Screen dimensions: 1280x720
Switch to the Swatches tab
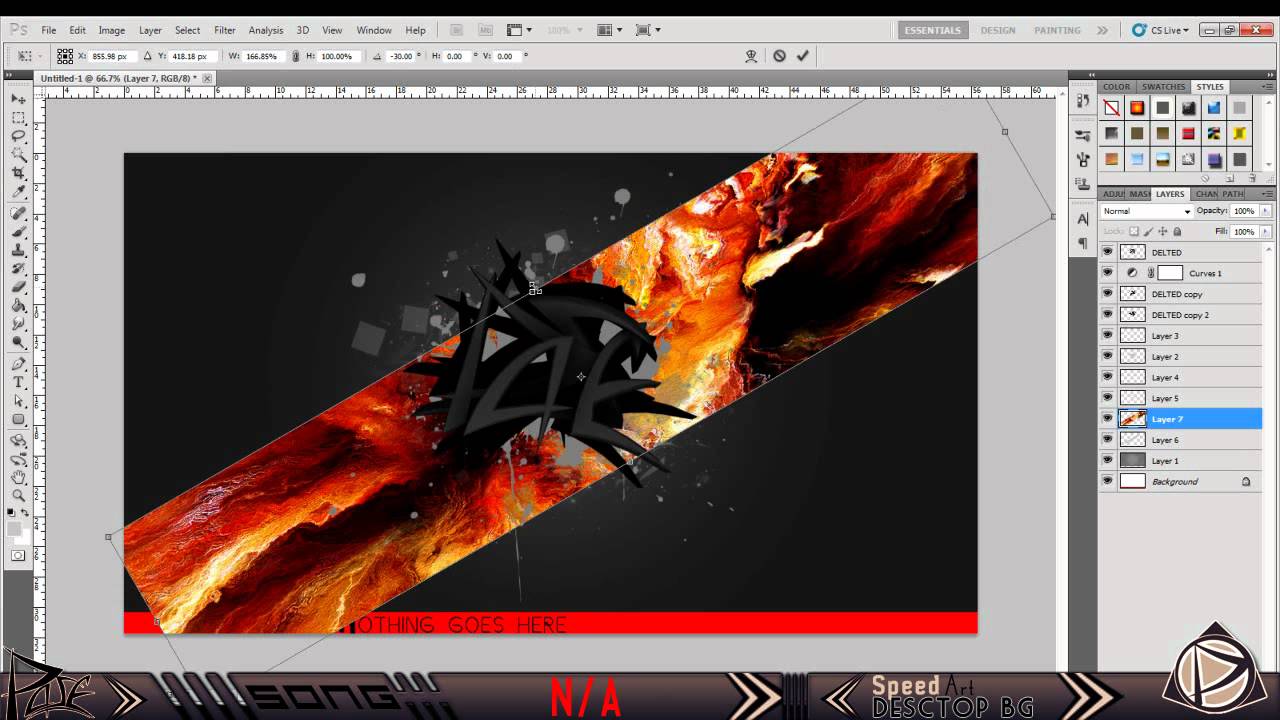coord(1164,87)
